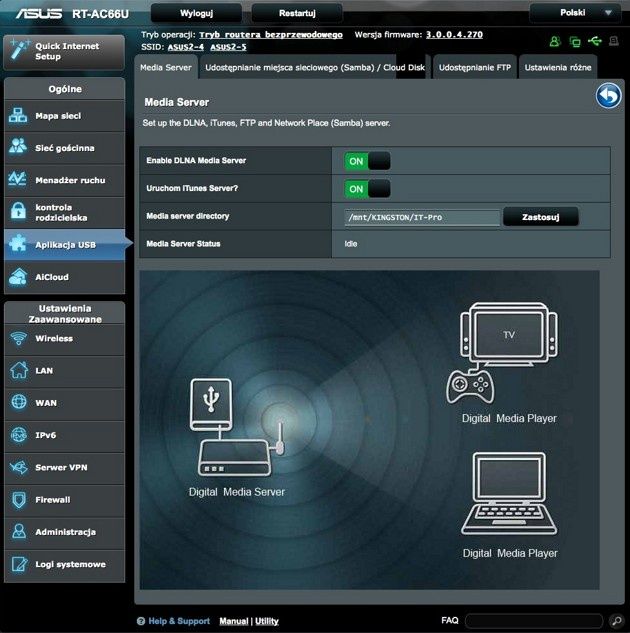Click the AiCloud cloud icon
Viewport: 630px width, 633px height.
click(18, 277)
